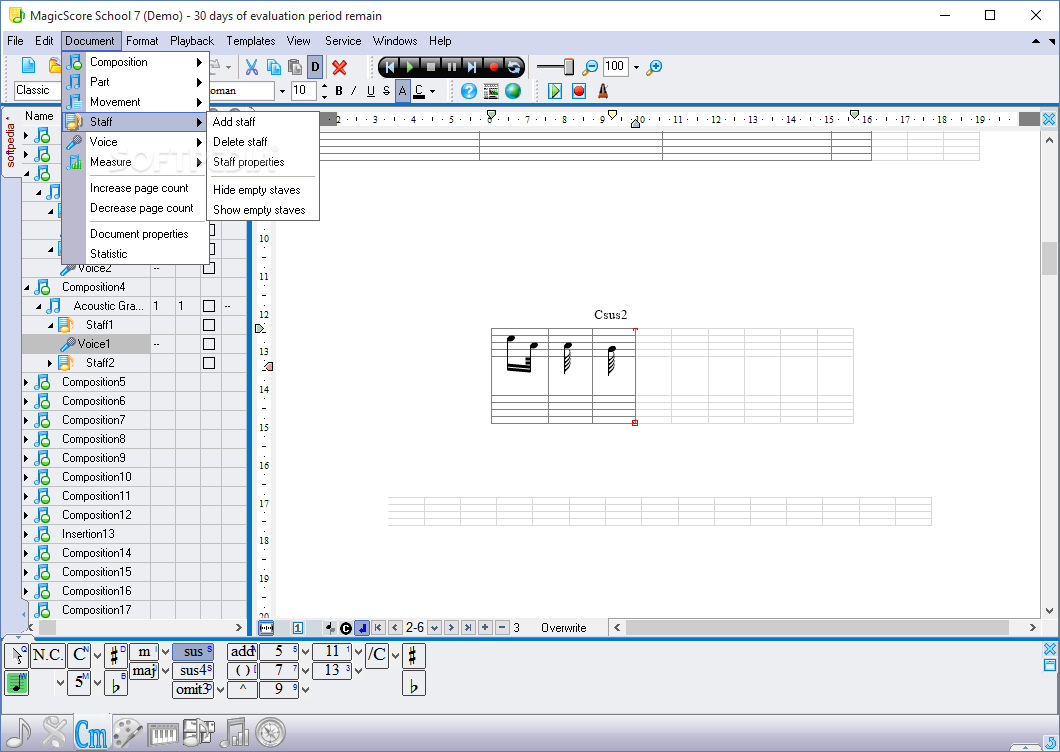Screen dimensions: 1060x752
Task: Click the zoom slider handle
Action: [569, 67]
